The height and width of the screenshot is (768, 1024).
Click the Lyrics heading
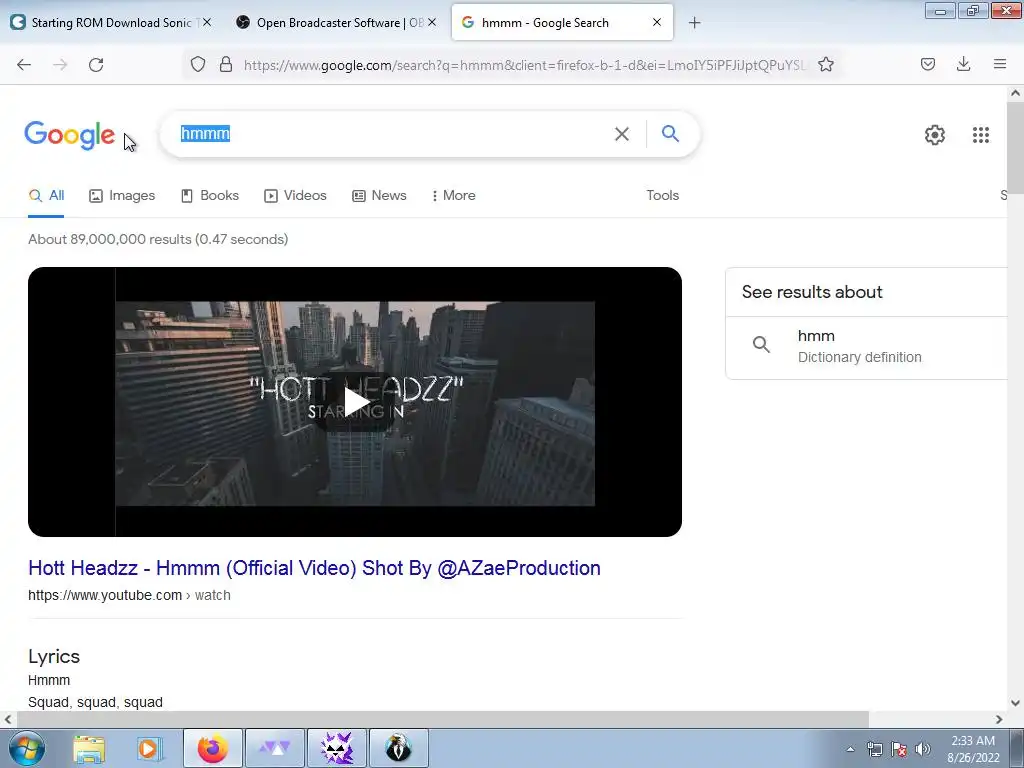coord(54,656)
